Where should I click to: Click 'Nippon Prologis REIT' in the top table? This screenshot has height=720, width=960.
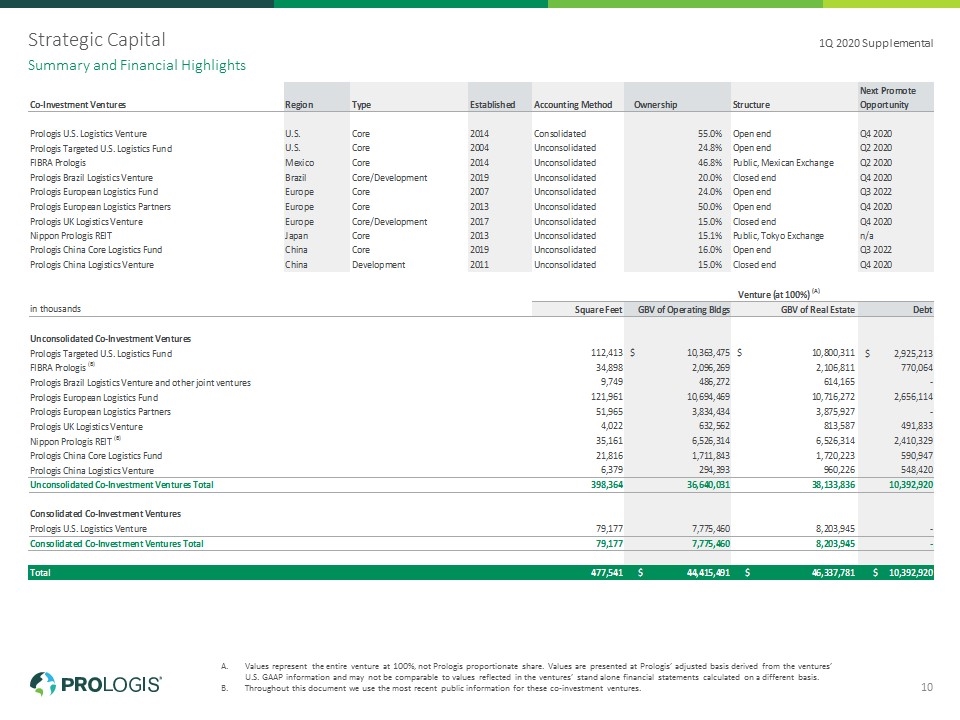71,236
